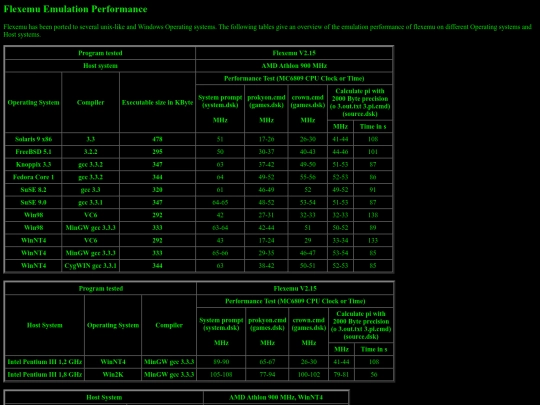Click the executable size value 320
The height and width of the screenshot is (405, 540).
click(x=157, y=190)
